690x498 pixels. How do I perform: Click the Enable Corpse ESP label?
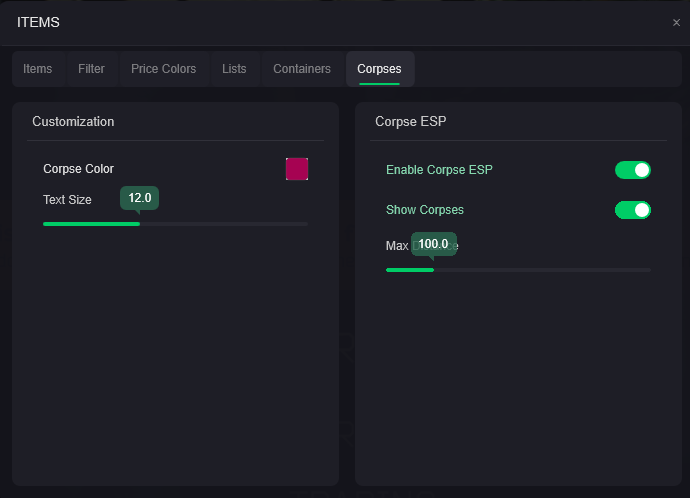click(439, 170)
